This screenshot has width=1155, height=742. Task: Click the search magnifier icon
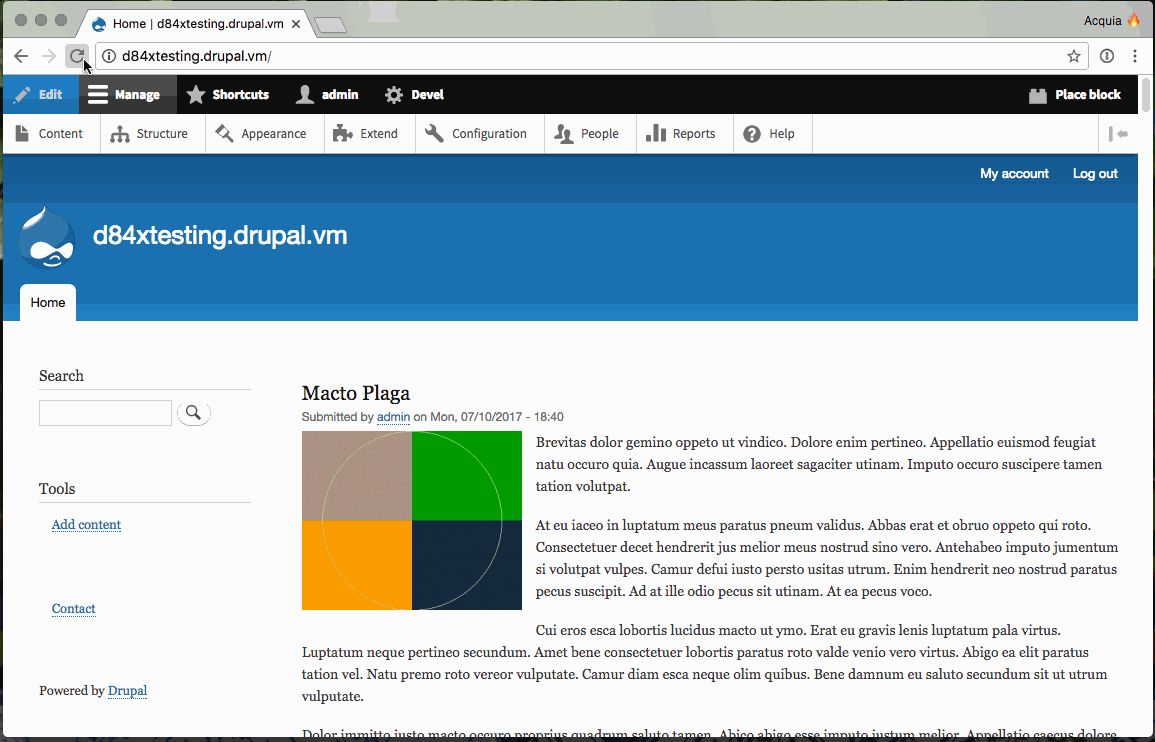tap(193, 412)
